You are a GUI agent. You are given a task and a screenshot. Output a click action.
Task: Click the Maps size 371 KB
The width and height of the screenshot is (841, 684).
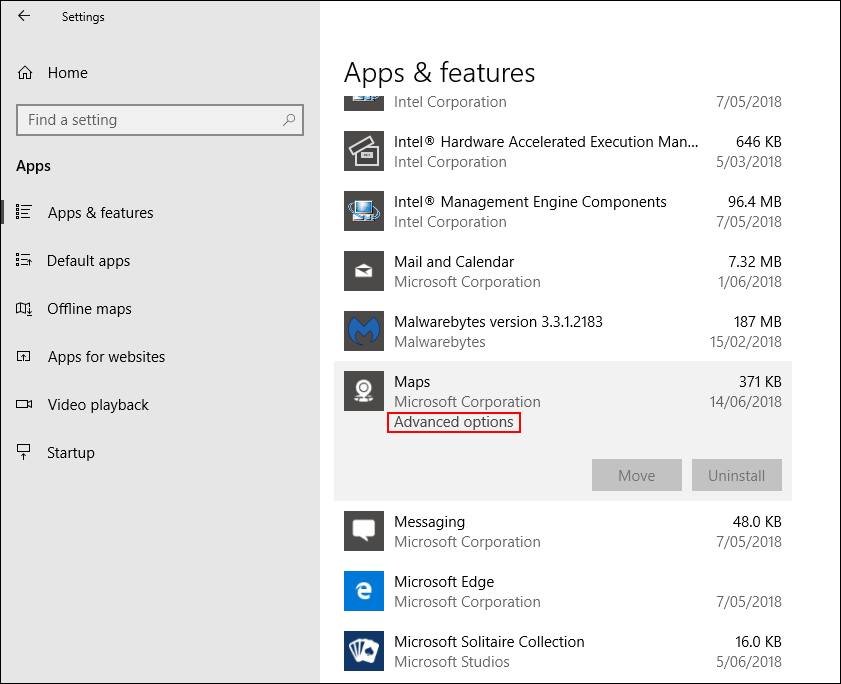[x=760, y=382]
